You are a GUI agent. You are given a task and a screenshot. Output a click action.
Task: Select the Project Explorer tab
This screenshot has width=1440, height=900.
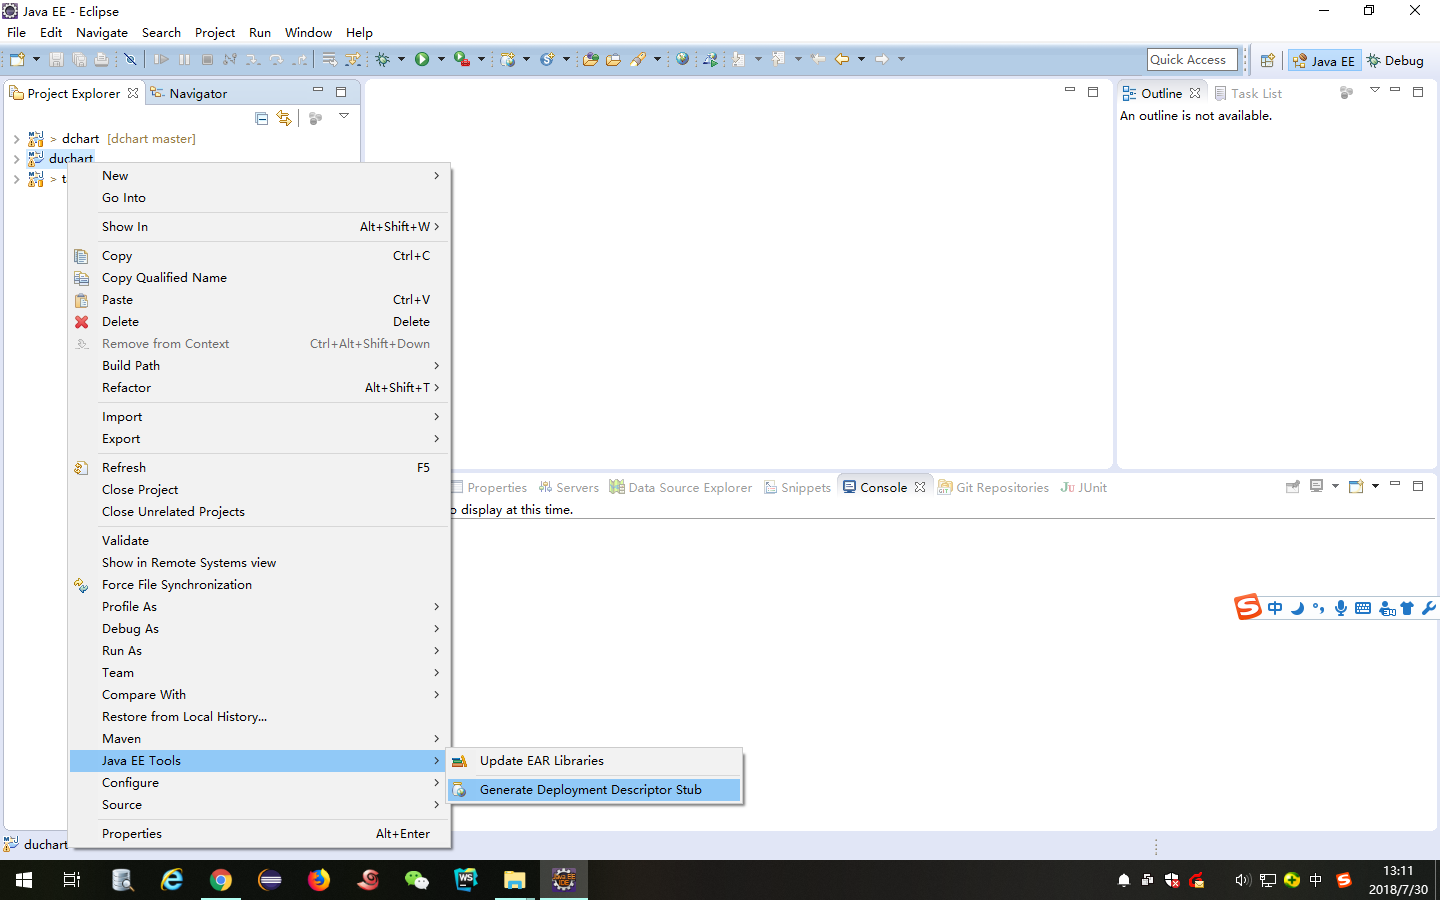click(74, 93)
